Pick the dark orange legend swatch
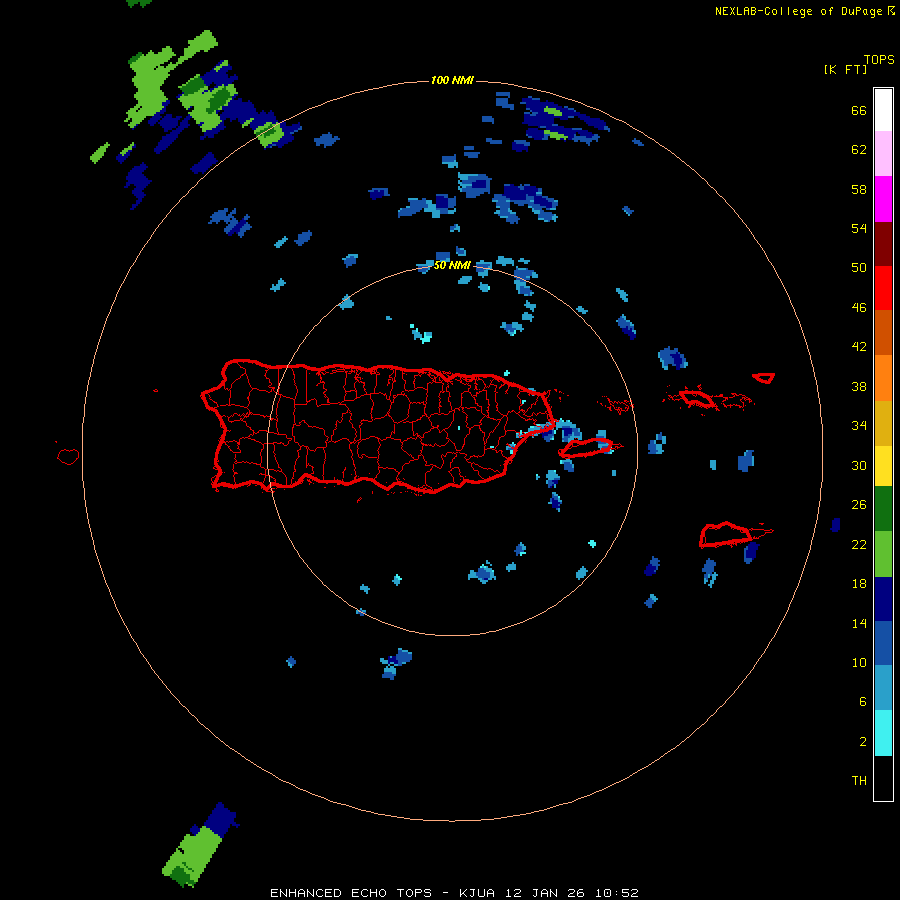Image resolution: width=900 pixels, height=900 pixels. (x=883, y=333)
